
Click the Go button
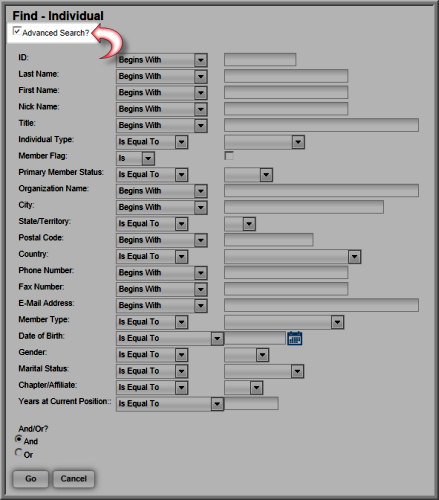(x=31, y=479)
